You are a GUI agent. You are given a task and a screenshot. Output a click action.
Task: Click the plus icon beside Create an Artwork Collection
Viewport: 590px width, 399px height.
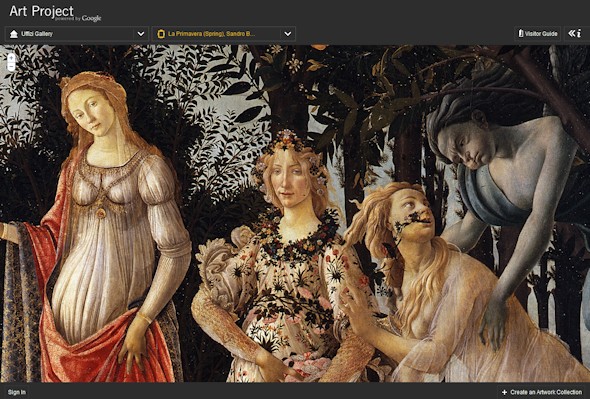[x=504, y=392]
